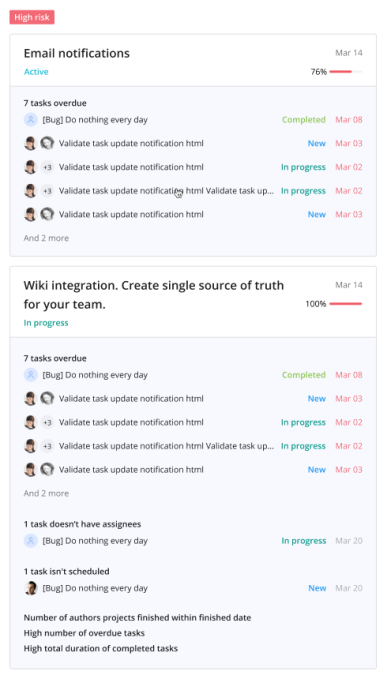The width and height of the screenshot is (387, 679).
Task: Click Mar 20 date of unscheduled task
Action: pyautogui.click(x=349, y=588)
